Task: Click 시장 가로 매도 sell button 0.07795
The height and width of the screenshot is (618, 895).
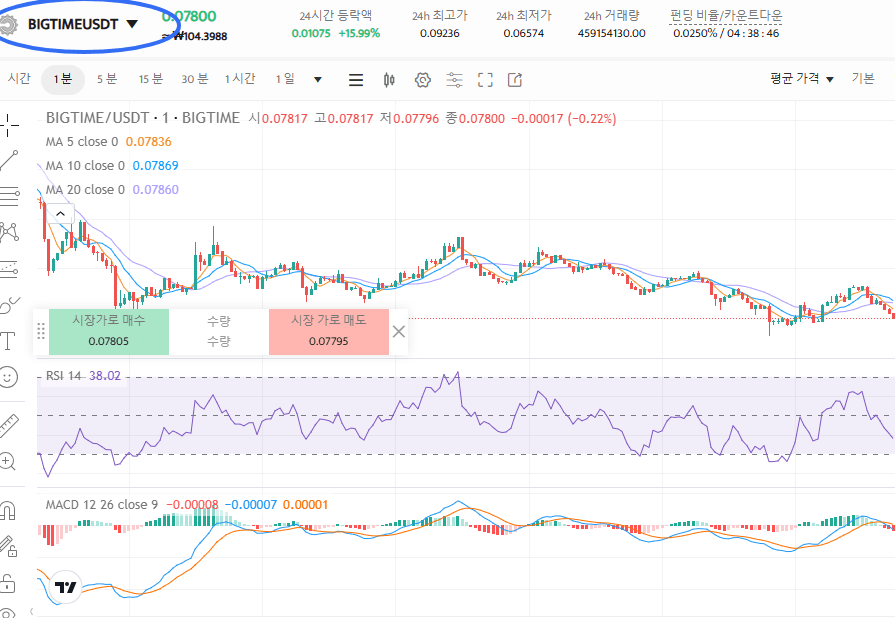Action: (x=329, y=332)
